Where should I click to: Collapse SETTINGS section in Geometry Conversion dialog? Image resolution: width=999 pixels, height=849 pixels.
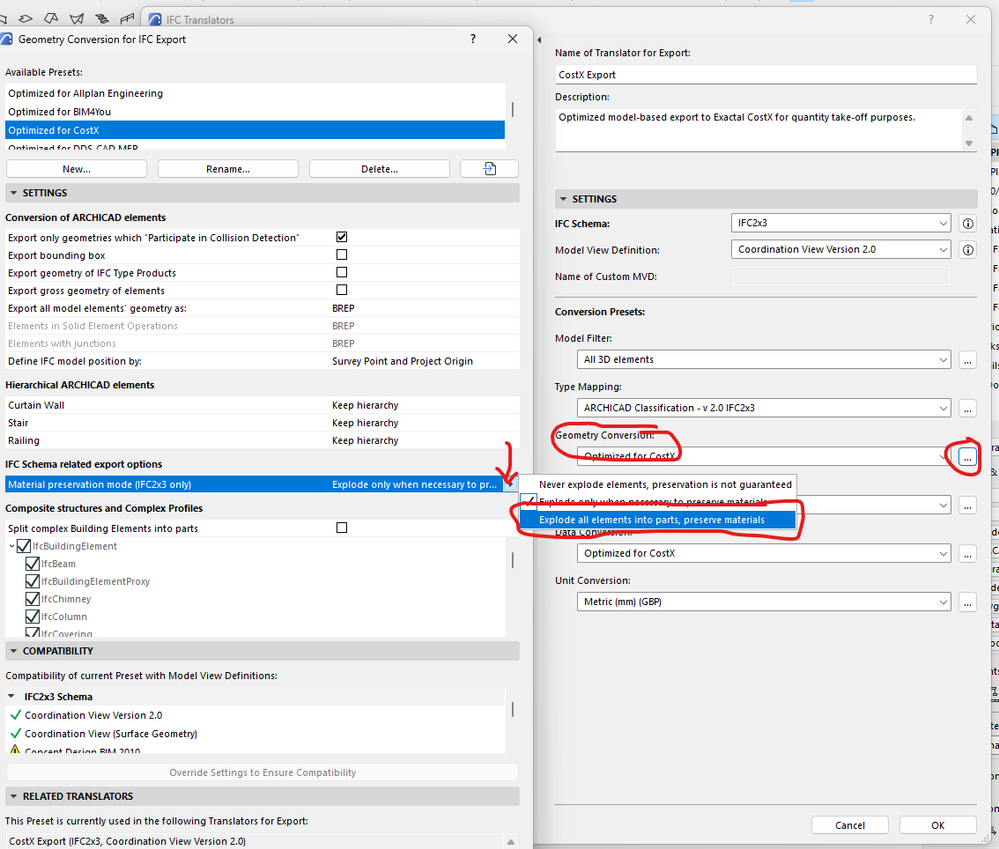pyautogui.click(x=13, y=193)
